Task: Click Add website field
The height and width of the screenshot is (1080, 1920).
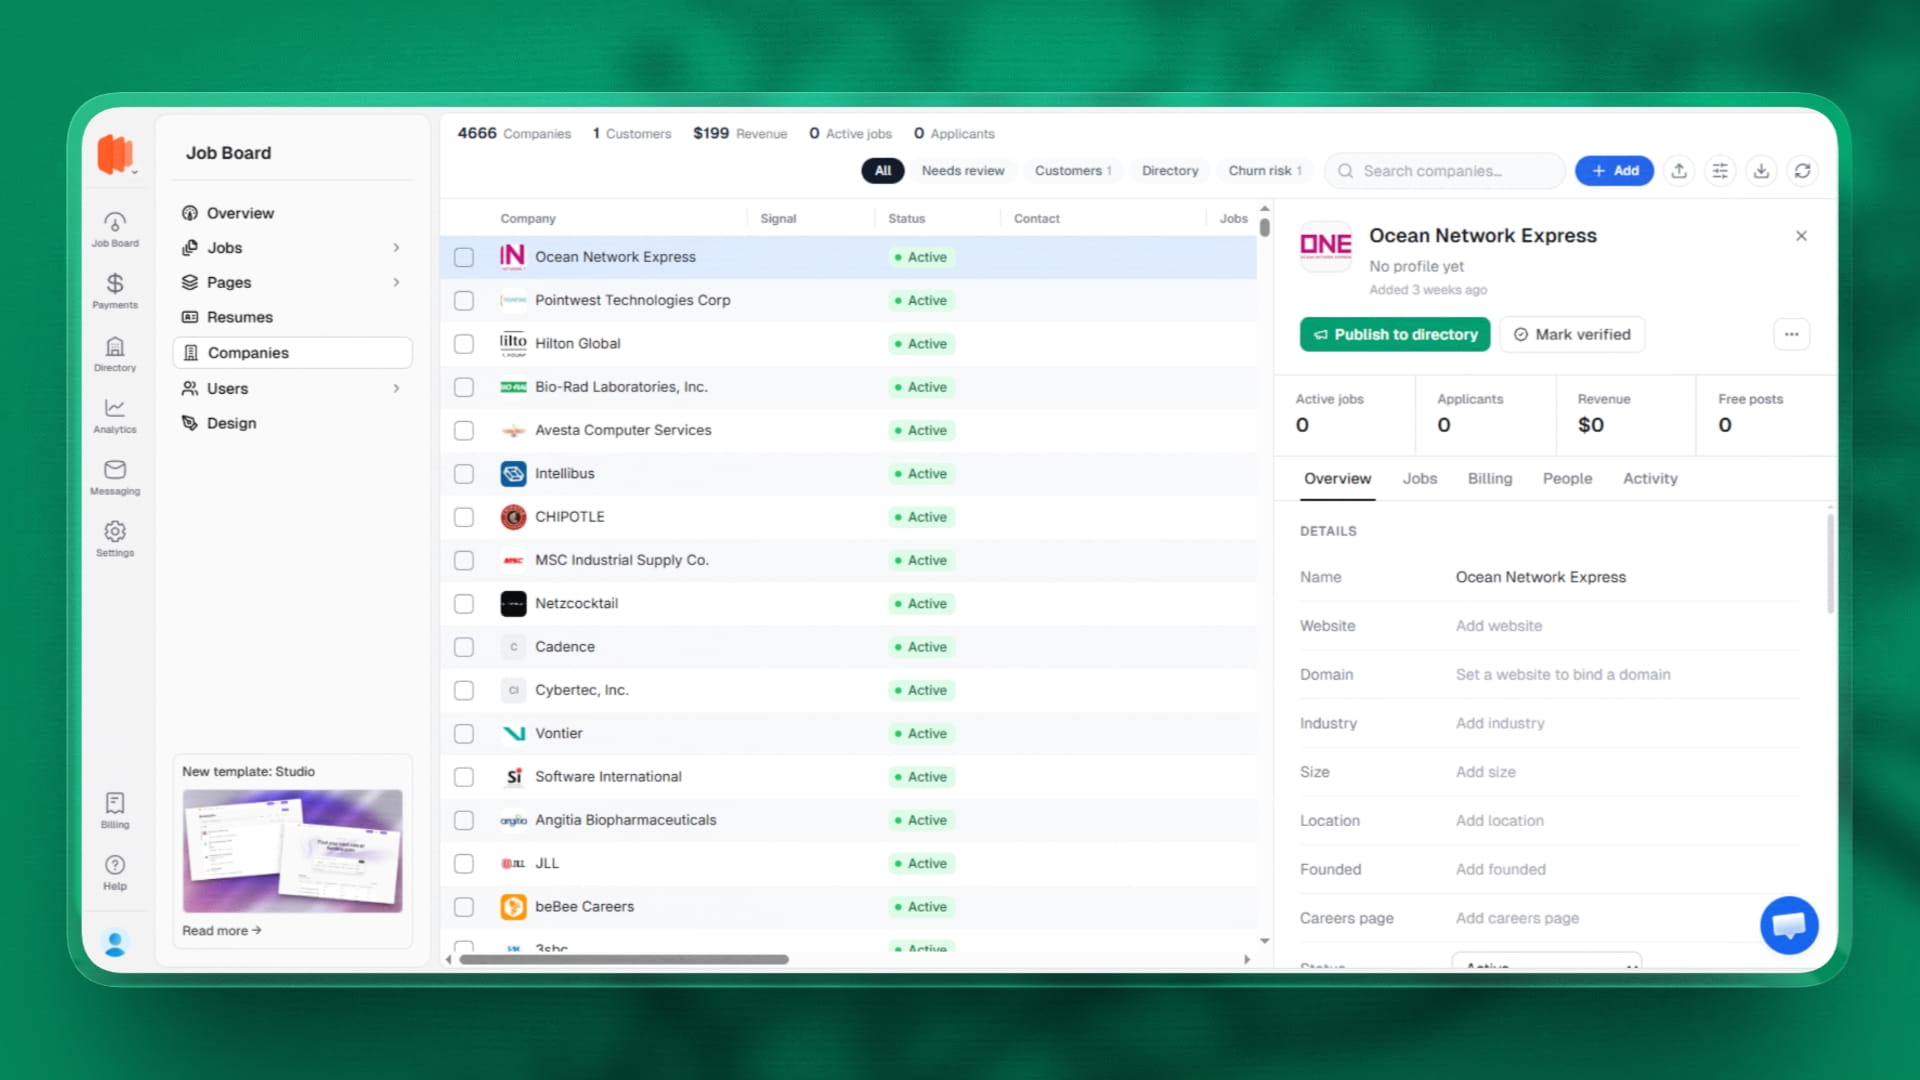Action: [x=1498, y=626]
